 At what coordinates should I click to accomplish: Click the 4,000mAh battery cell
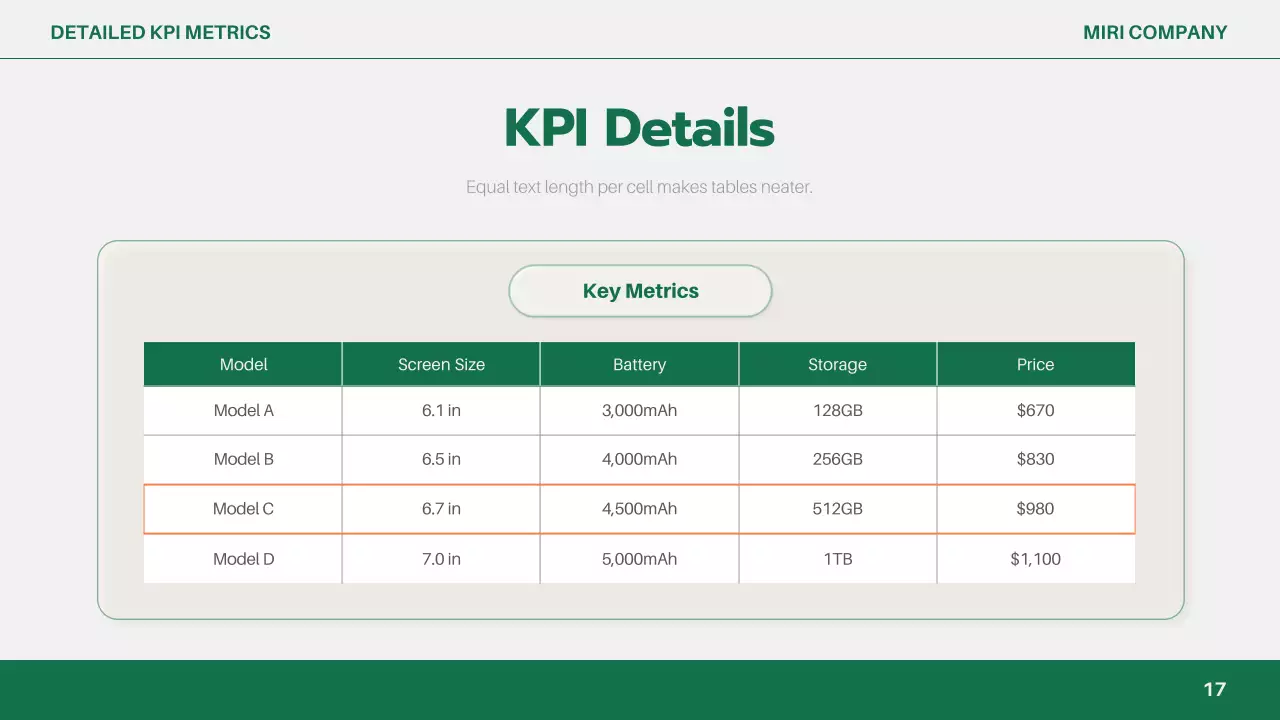point(639,459)
